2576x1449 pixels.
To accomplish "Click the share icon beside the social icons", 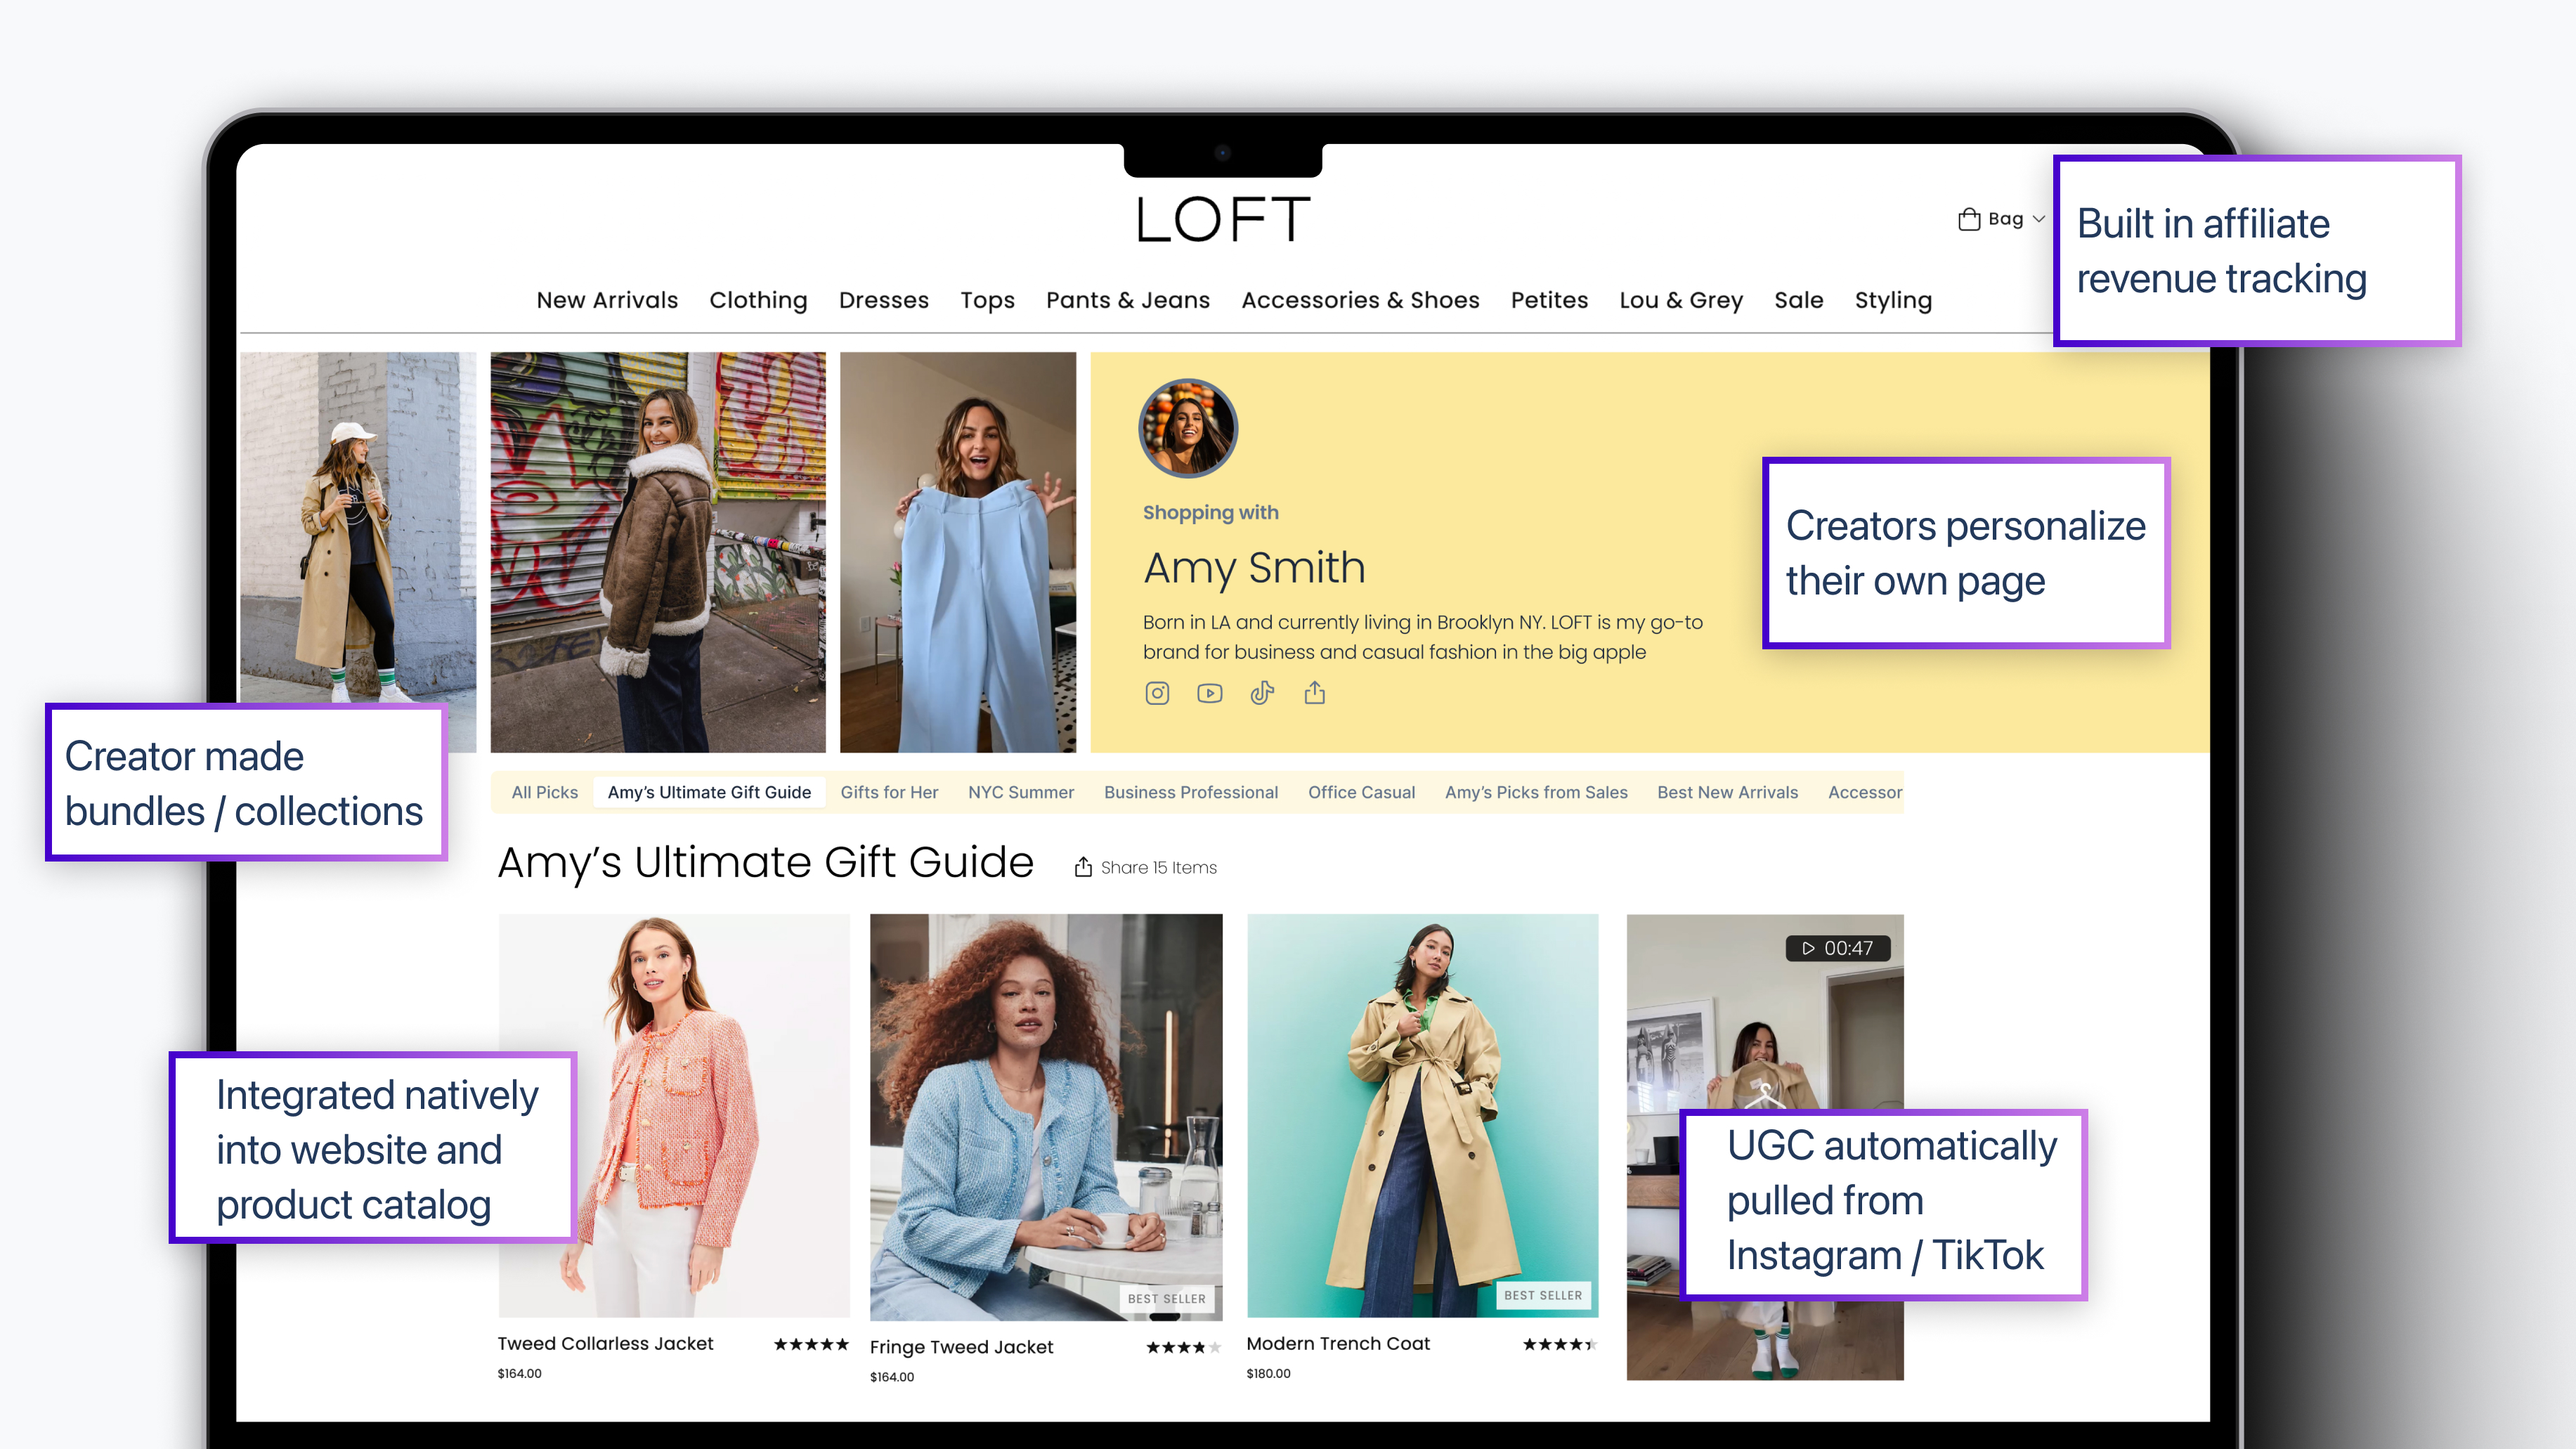I will (x=1315, y=692).
